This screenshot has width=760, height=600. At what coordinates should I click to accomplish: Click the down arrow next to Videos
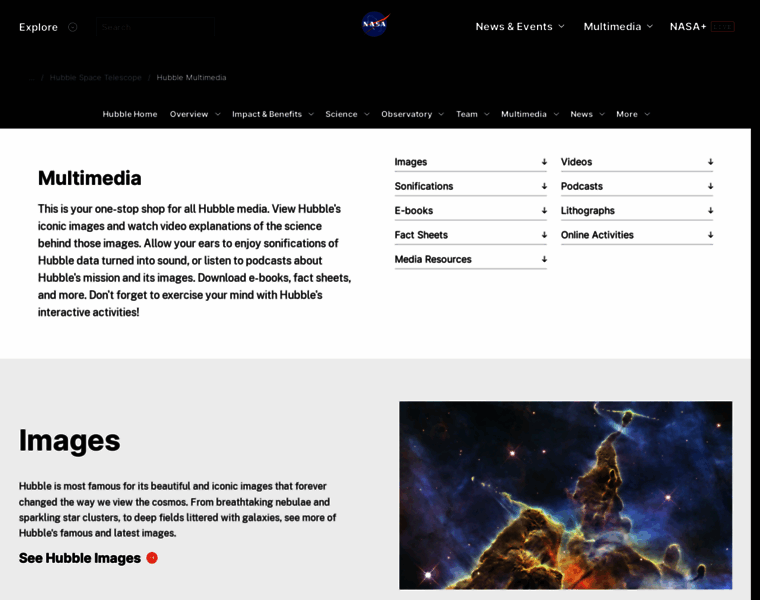click(x=710, y=162)
